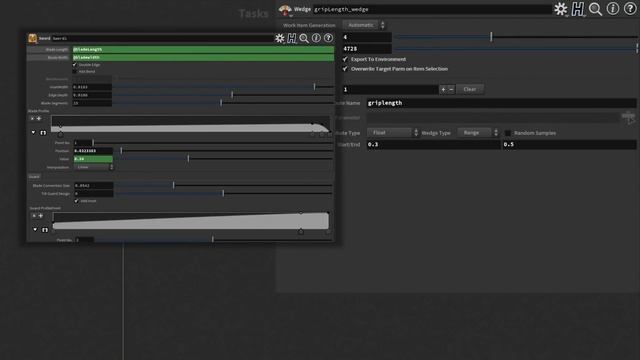The width and height of the screenshot is (640, 360).
Task: Collapse Blade Profile ramp controls arrow
Action: click(x=33, y=133)
